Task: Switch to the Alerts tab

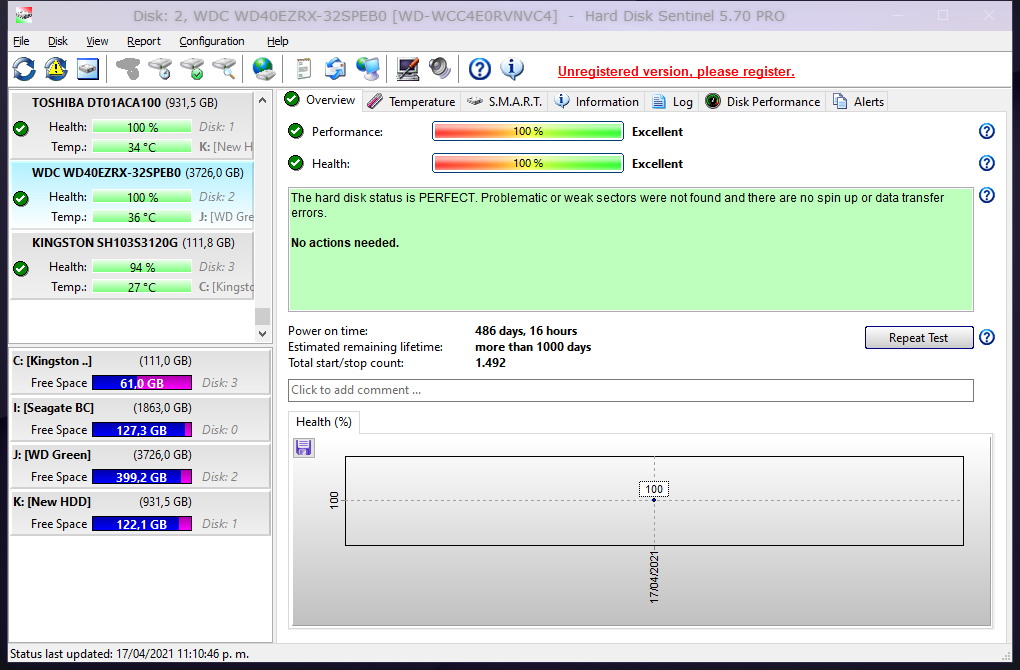Action: pyautogui.click(x=859, y=101)
